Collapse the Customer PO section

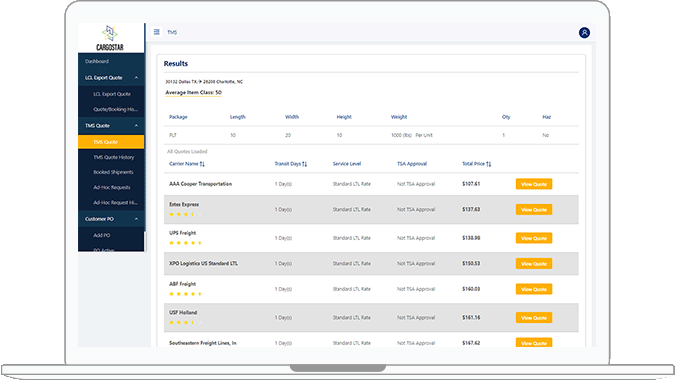pos(136,219)
